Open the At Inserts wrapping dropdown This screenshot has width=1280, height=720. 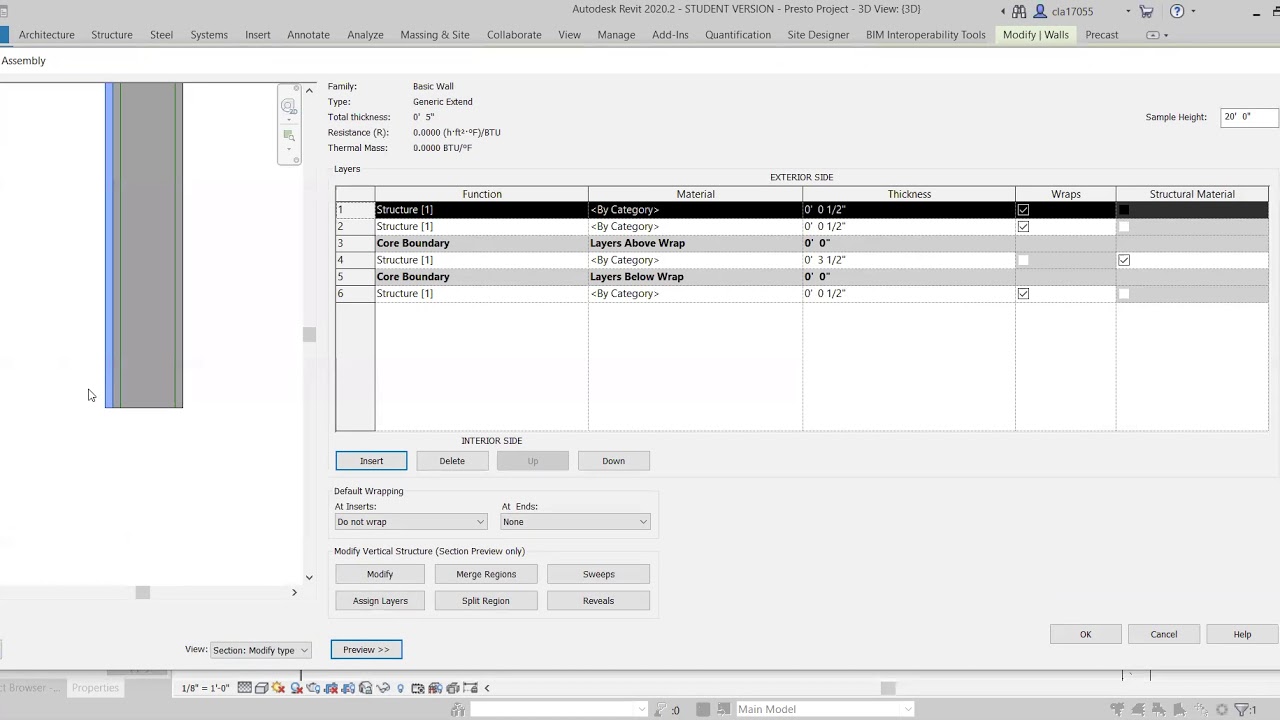pos(411,522)
